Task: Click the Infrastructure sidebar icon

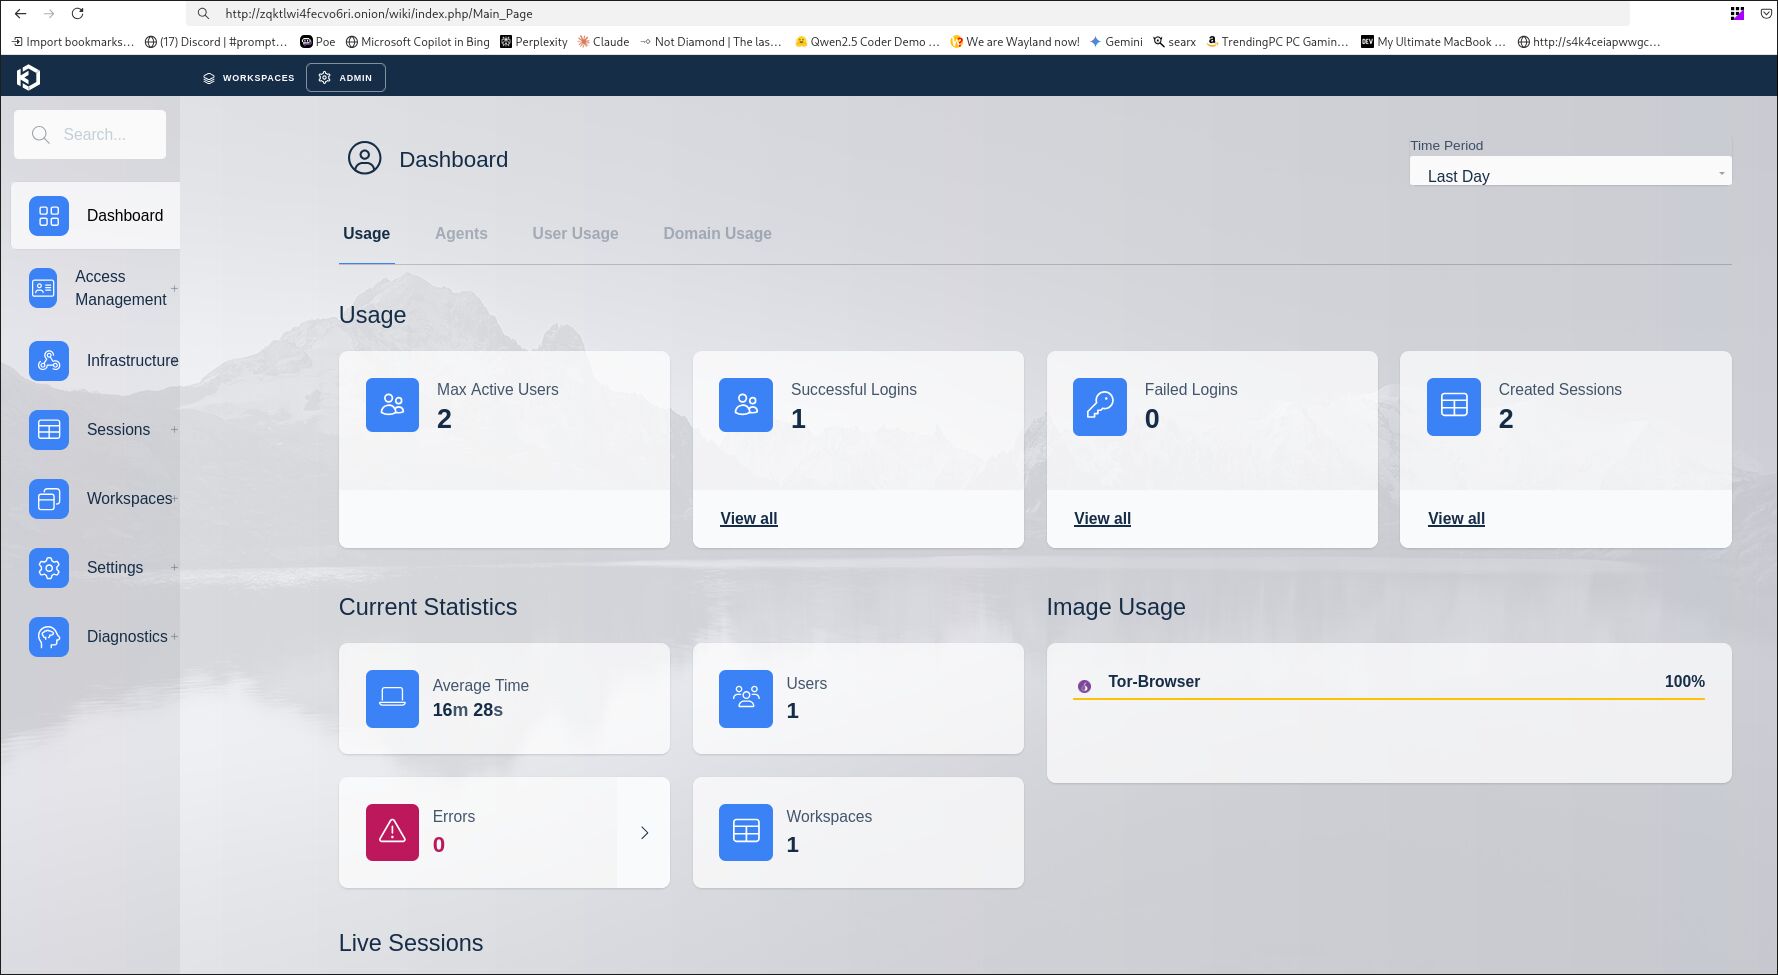Action: (49, 361)
